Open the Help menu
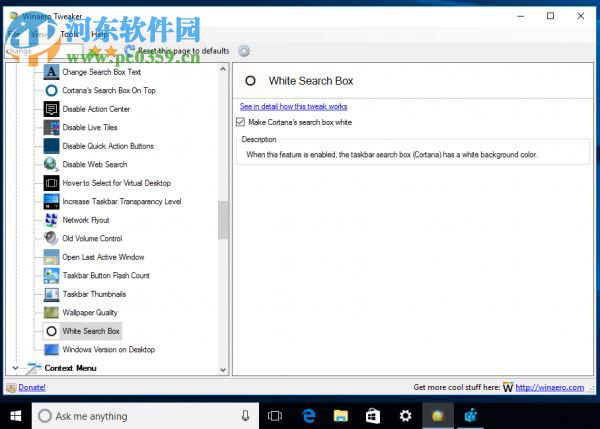 tap(99, 34)
